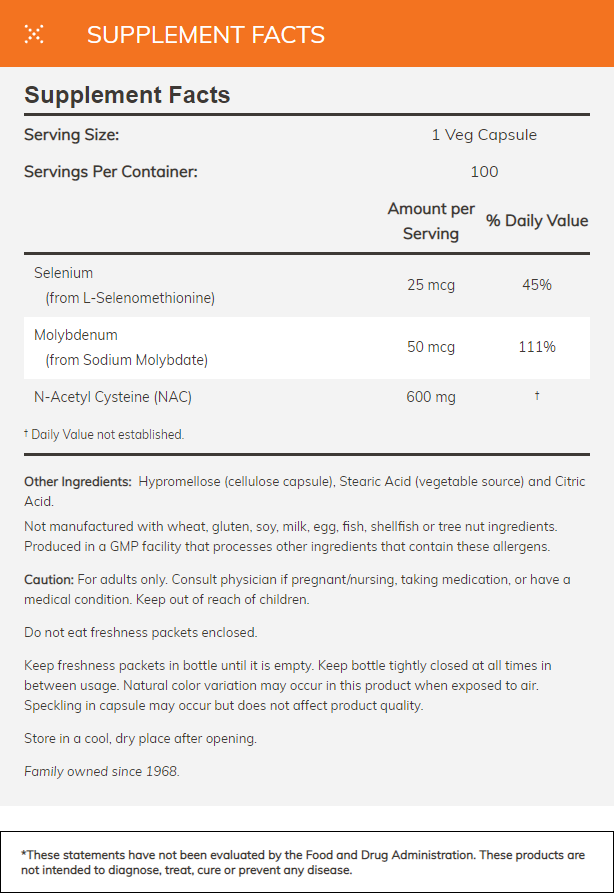Click the 111% daily value cell

(x=536, y=347)
